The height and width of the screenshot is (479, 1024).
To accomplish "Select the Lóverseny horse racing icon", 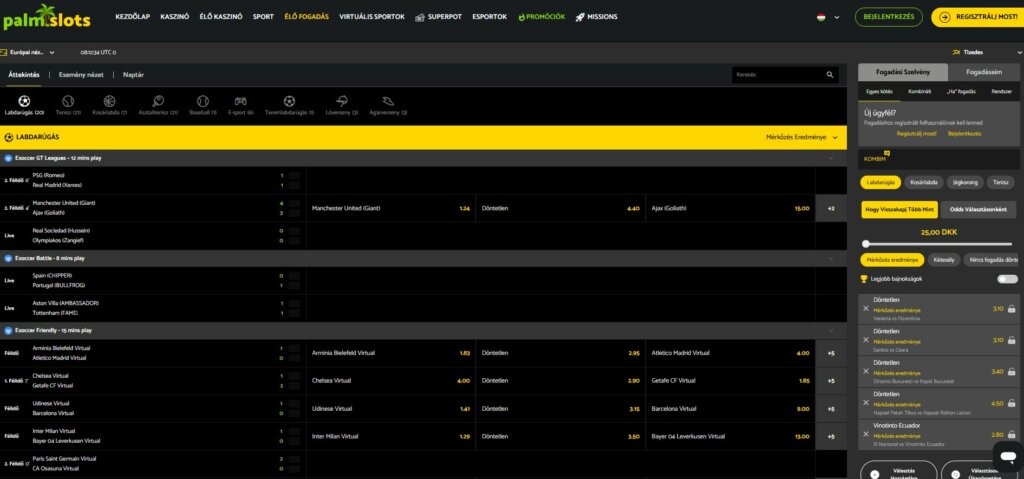I will click(342, 101).
